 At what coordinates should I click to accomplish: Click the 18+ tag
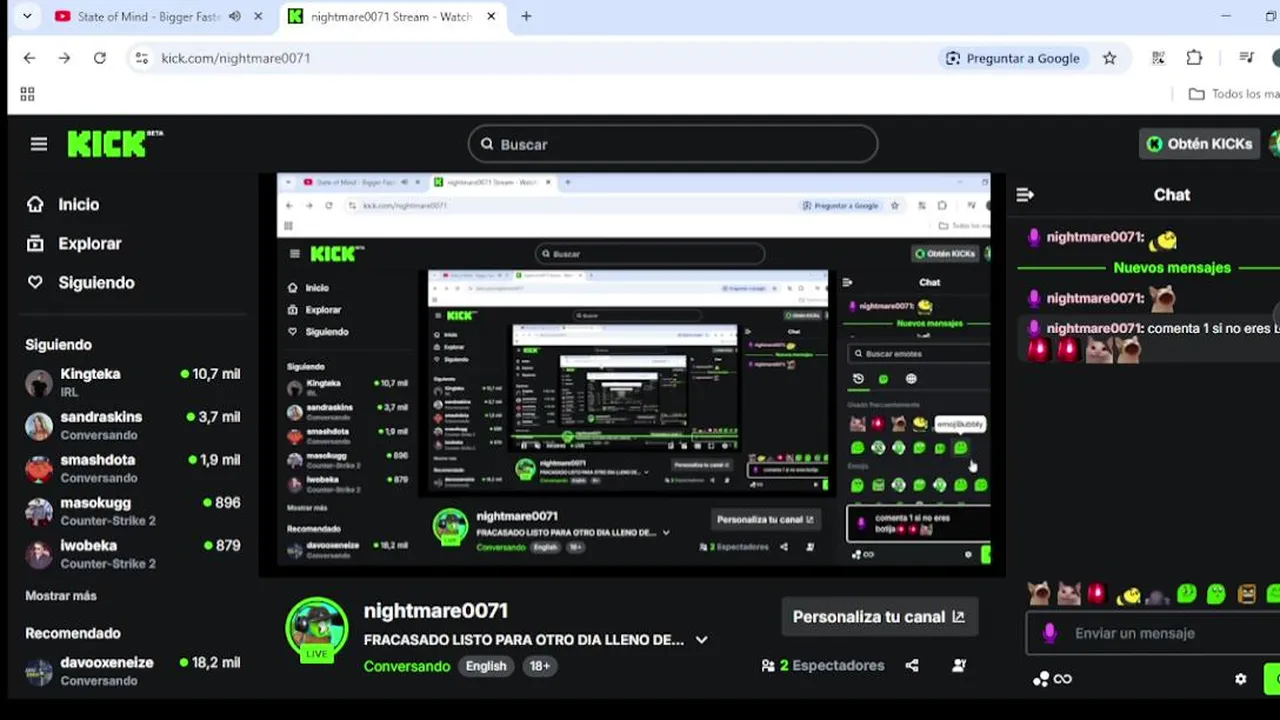click(539, 666)
